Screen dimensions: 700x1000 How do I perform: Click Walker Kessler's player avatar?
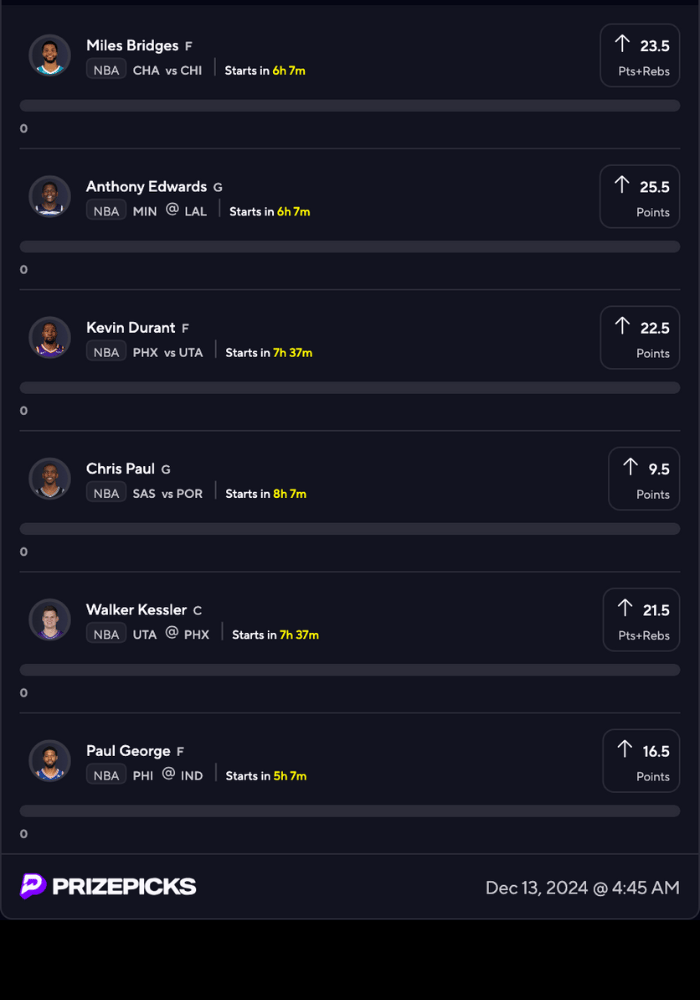point(50,620)
